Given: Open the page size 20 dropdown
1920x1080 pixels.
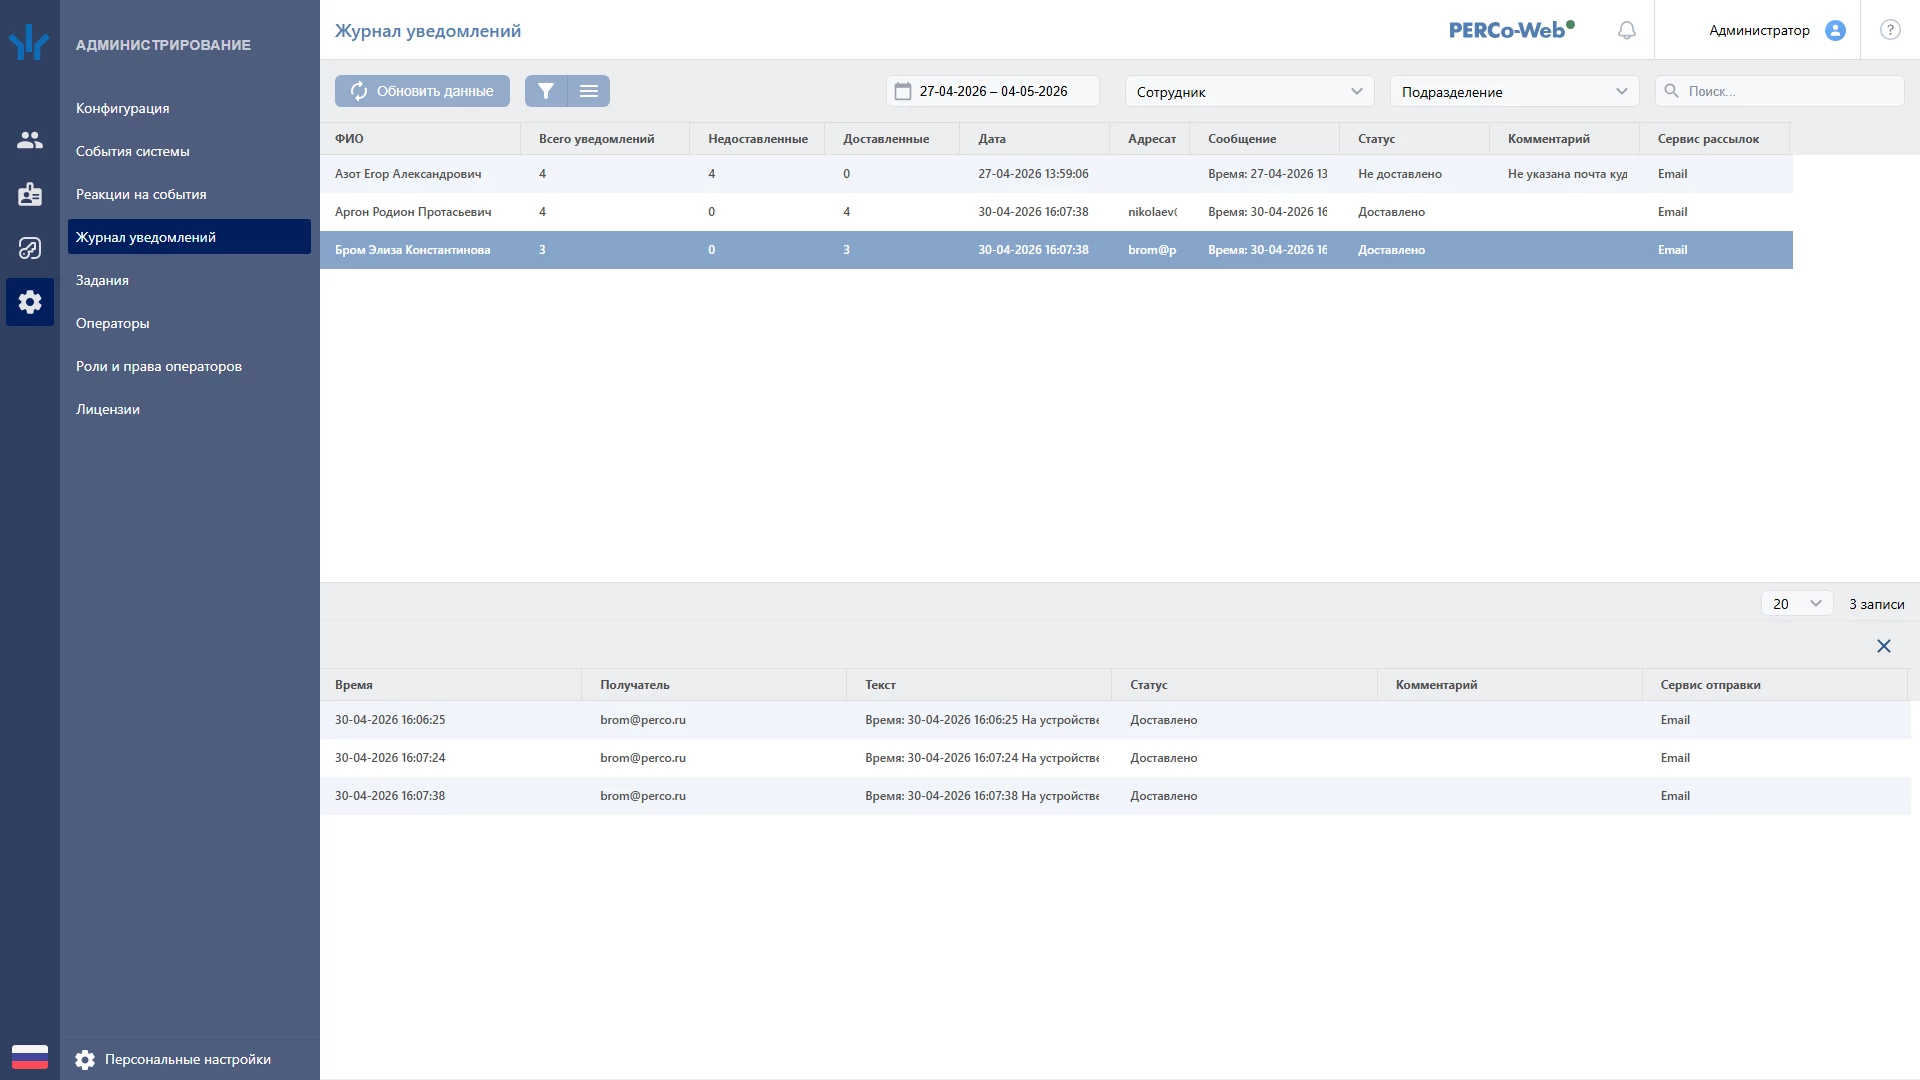Looking at the screenshot, I should click(1797, 604).
